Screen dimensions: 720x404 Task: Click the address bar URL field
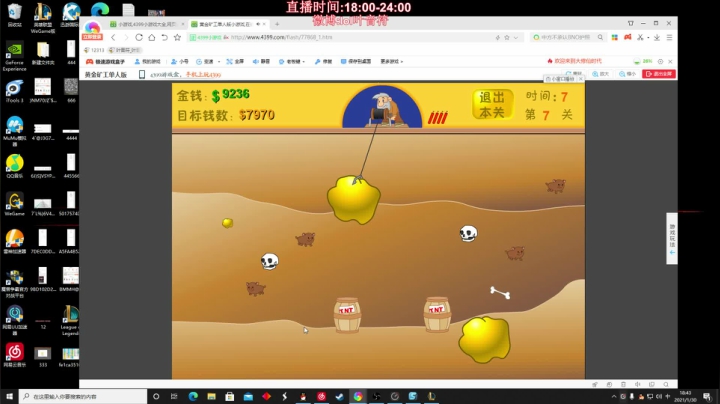[356, 37]
